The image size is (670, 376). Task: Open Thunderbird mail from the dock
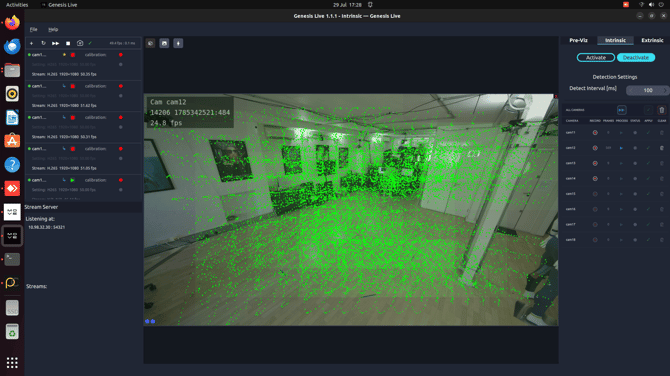coord(12,46)
